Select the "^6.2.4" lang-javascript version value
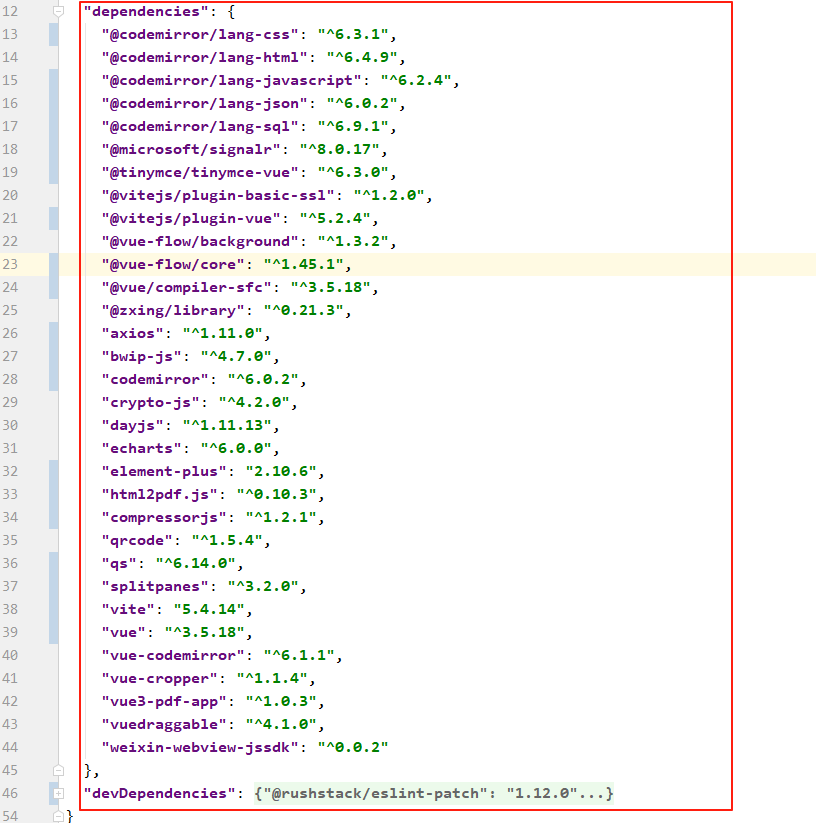 (x=416, y=80)
